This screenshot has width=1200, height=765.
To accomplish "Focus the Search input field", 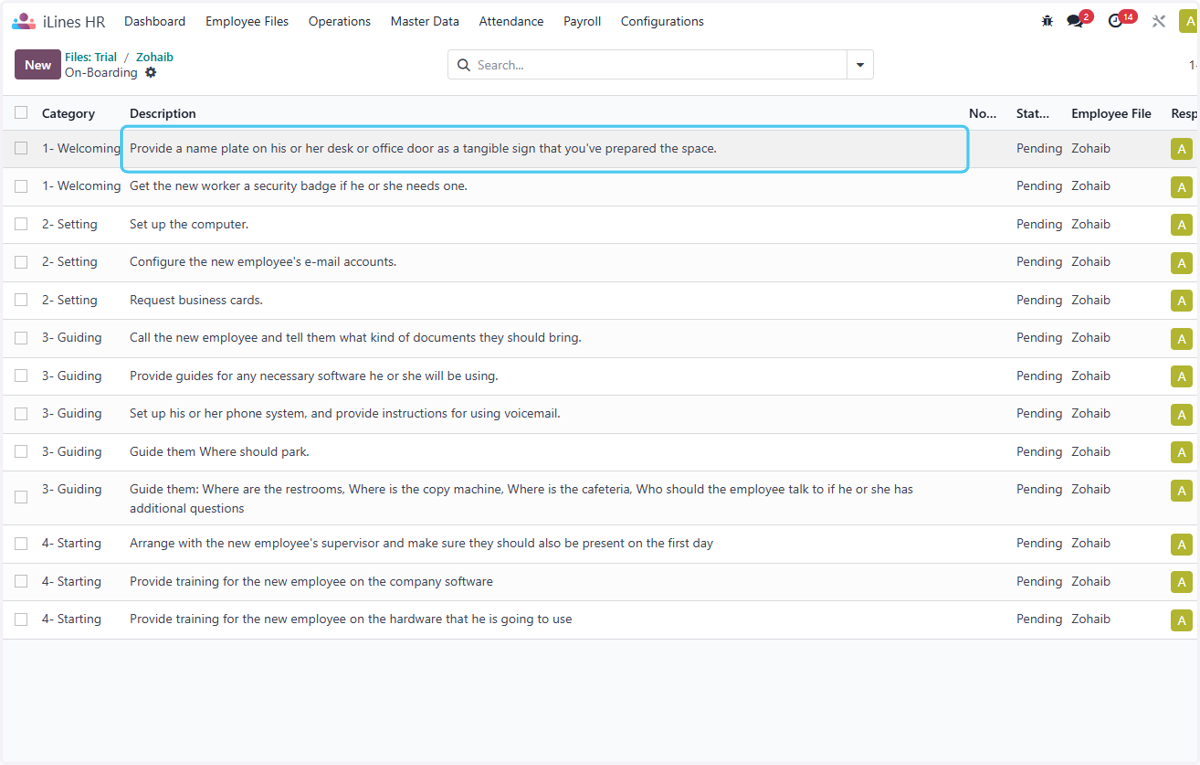I will pos(658,65).
